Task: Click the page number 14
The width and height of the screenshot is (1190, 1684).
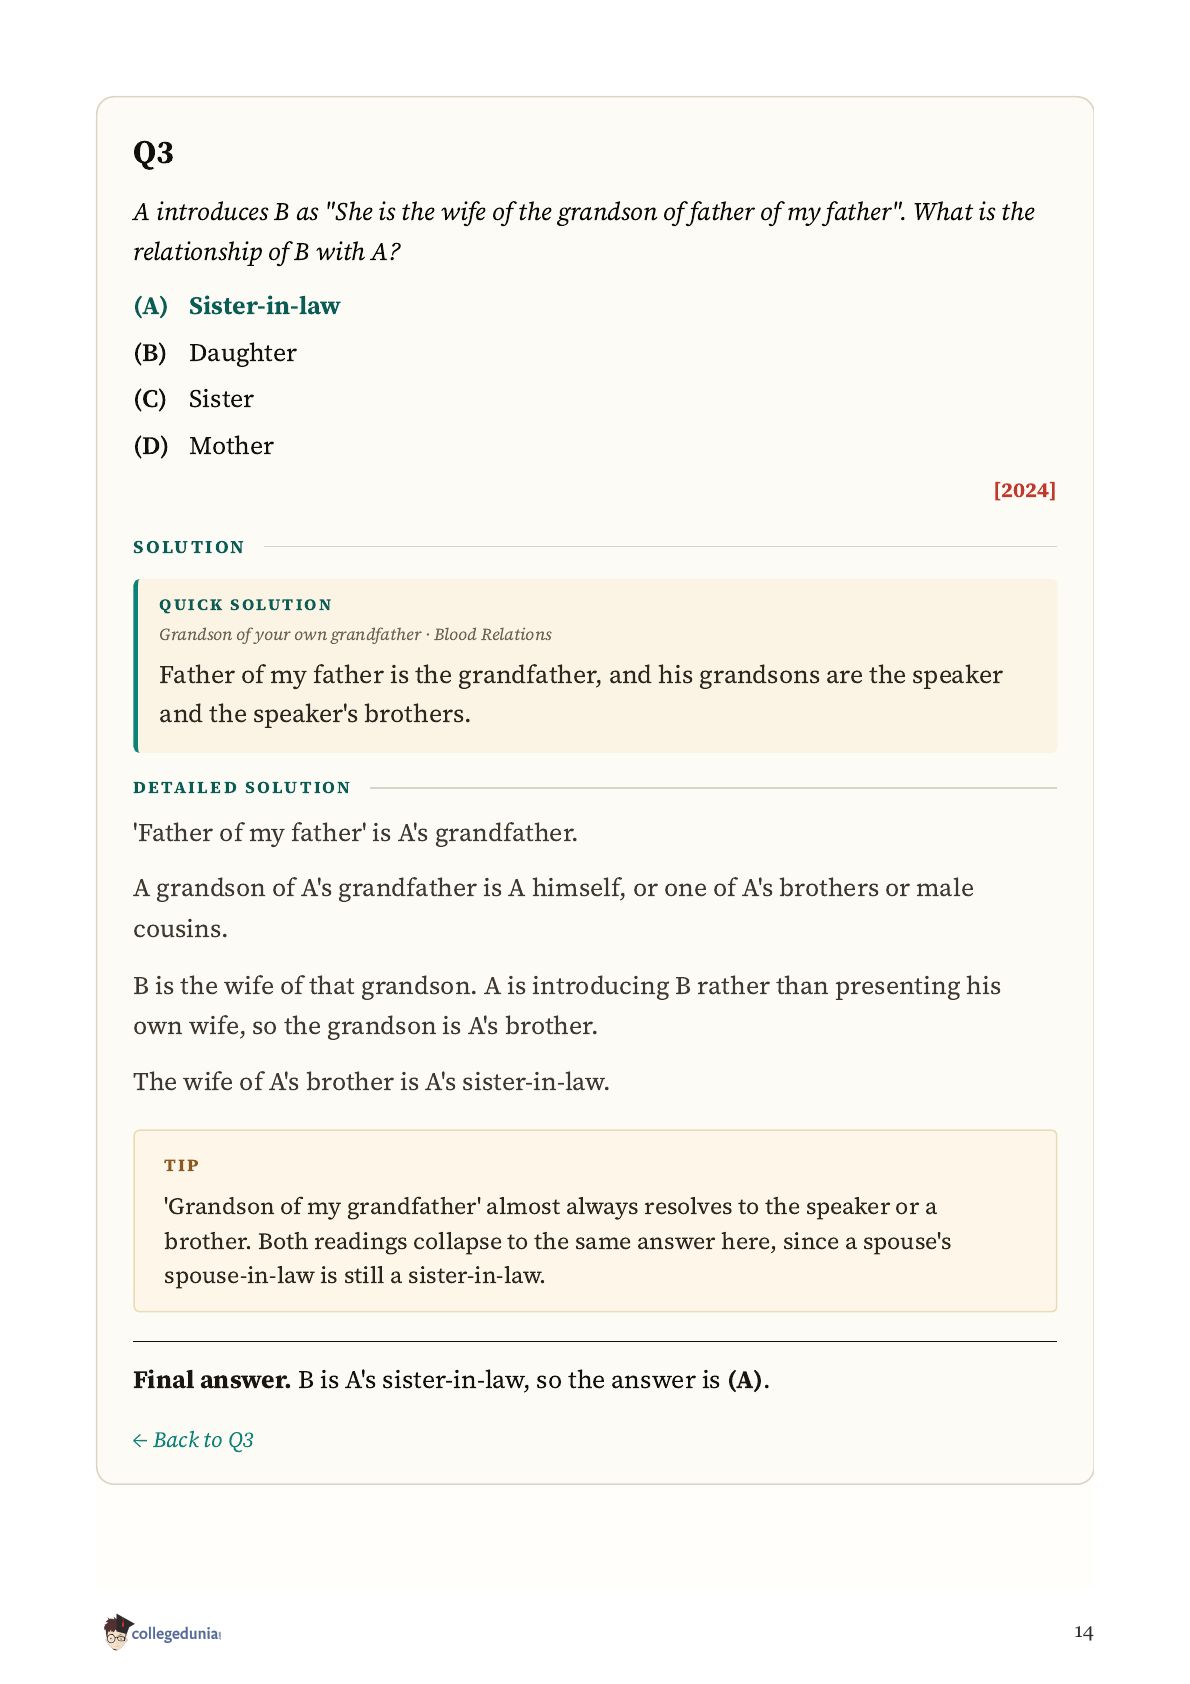Action: [x=1084, y=1633]
